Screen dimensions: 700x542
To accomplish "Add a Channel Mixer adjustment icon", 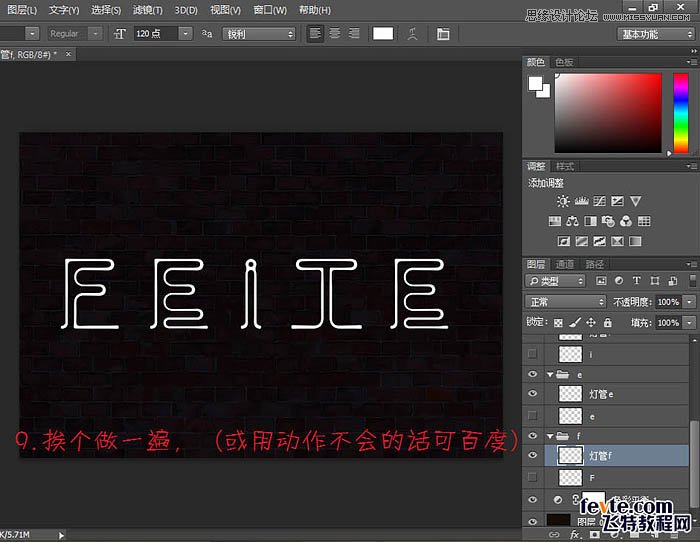I will pyautogui.click(x=626, y=221).
